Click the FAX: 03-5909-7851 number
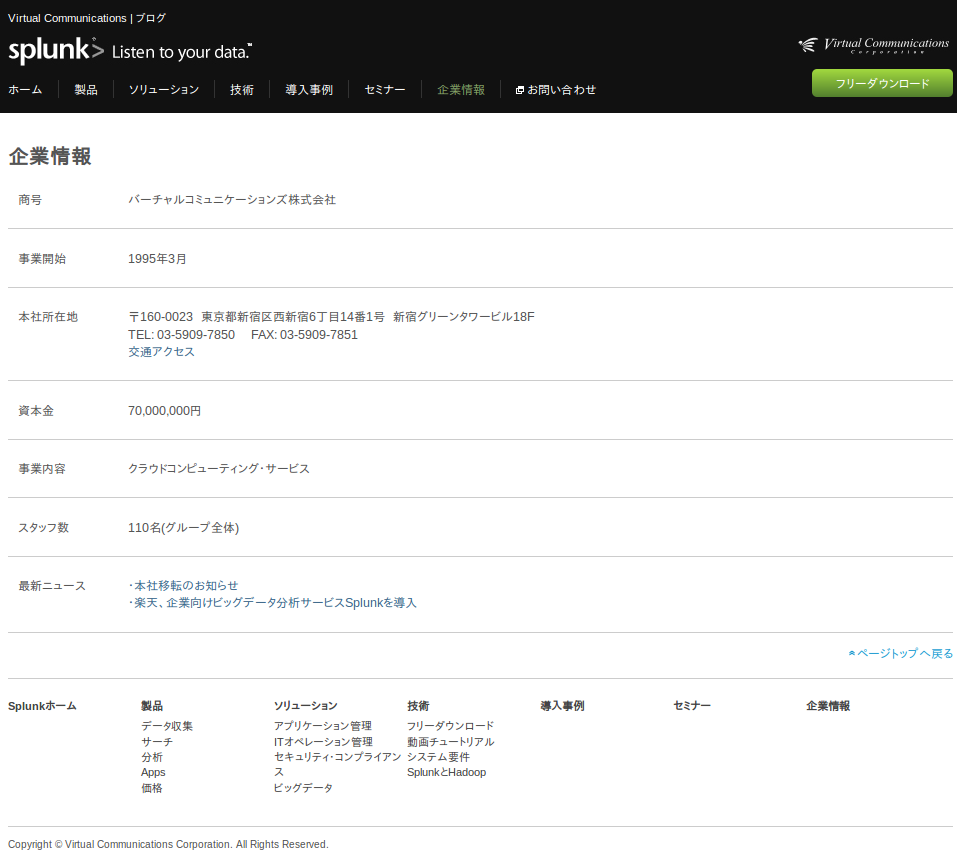The image size is (957, 863). pyautogui.click(x=304, y=334)
